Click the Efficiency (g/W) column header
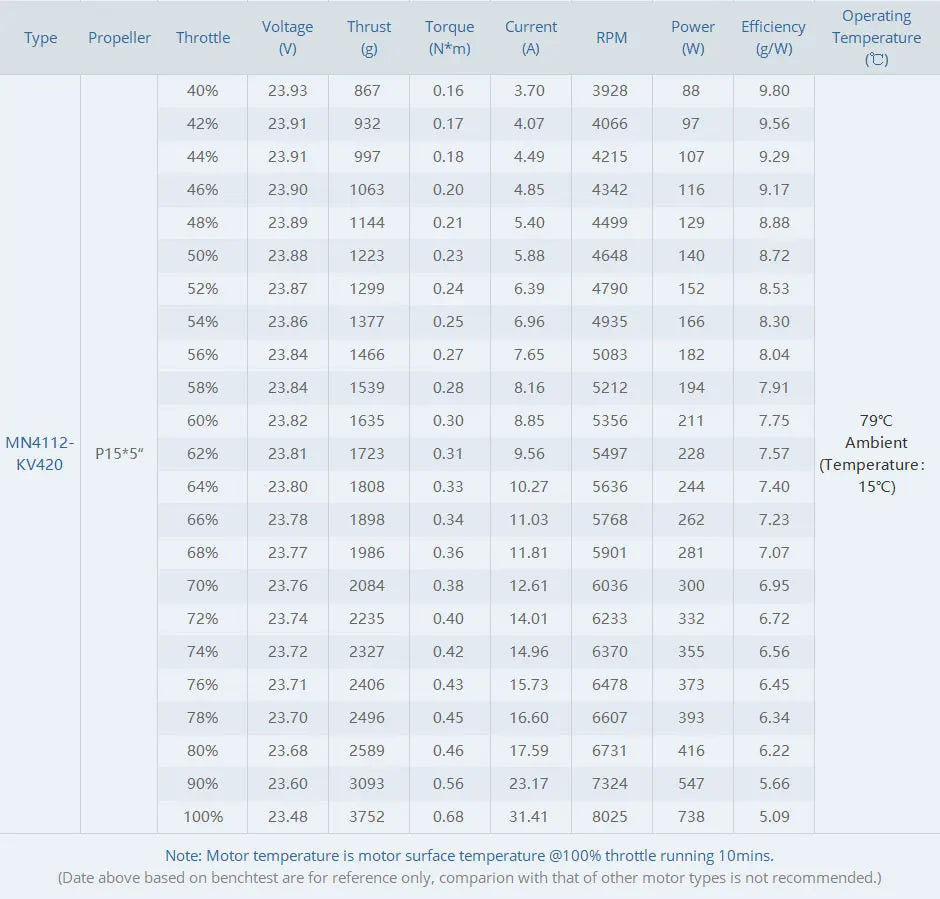The height and width of the screenshot is (899, 940). coord(773,38)
